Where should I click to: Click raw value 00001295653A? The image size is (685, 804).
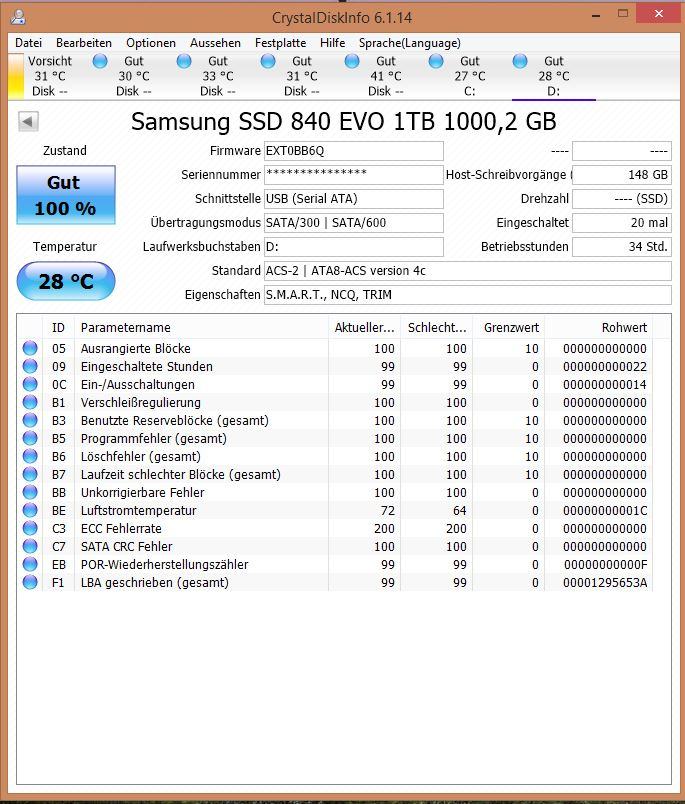605,582
